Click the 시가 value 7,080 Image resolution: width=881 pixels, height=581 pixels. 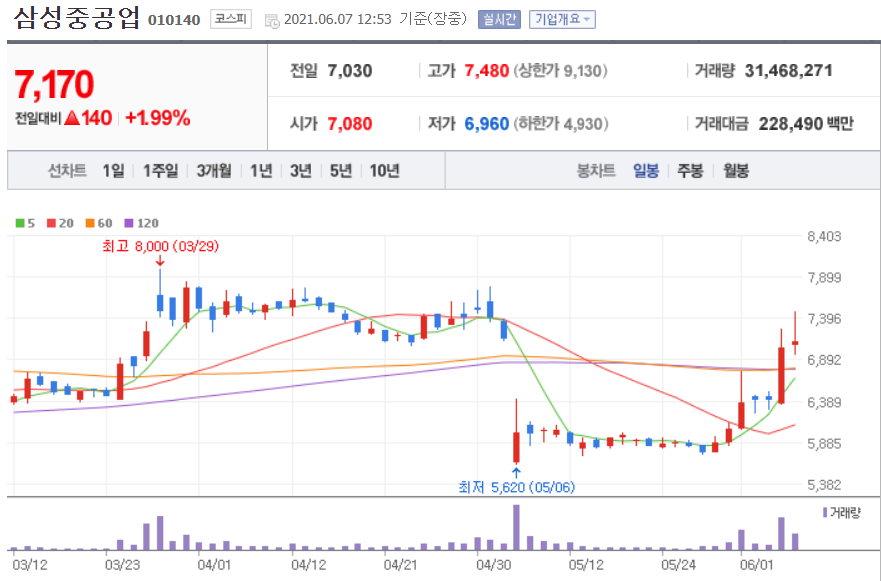tap(349, 124)
